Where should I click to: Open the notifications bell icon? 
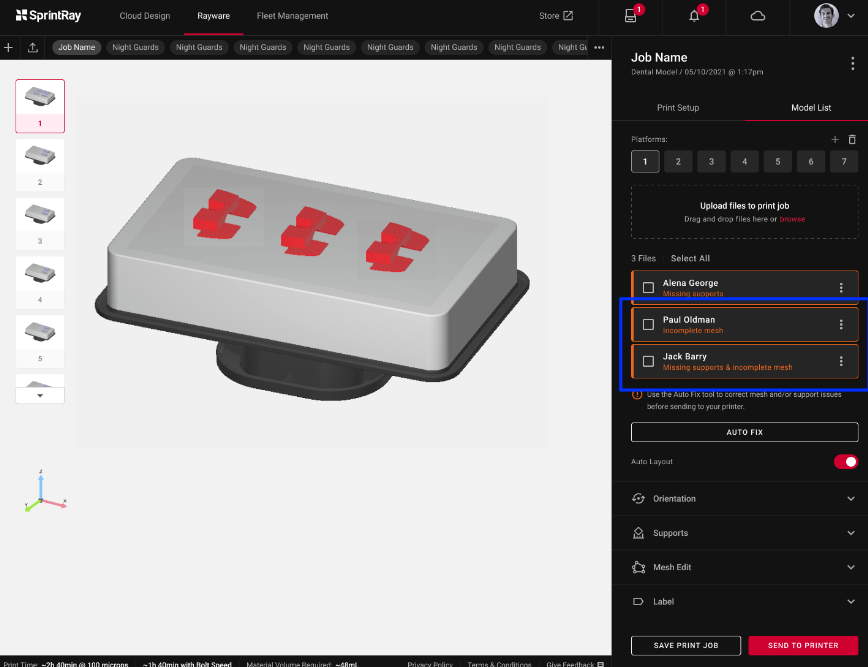coord(694,16)
